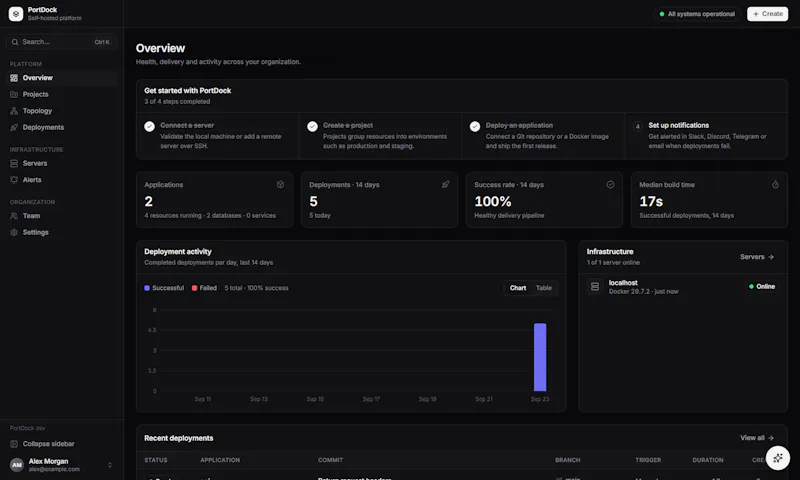This screenshot has width=800, height=480.
Task: Open the Create a project step
Action: [x=380, y=136]
